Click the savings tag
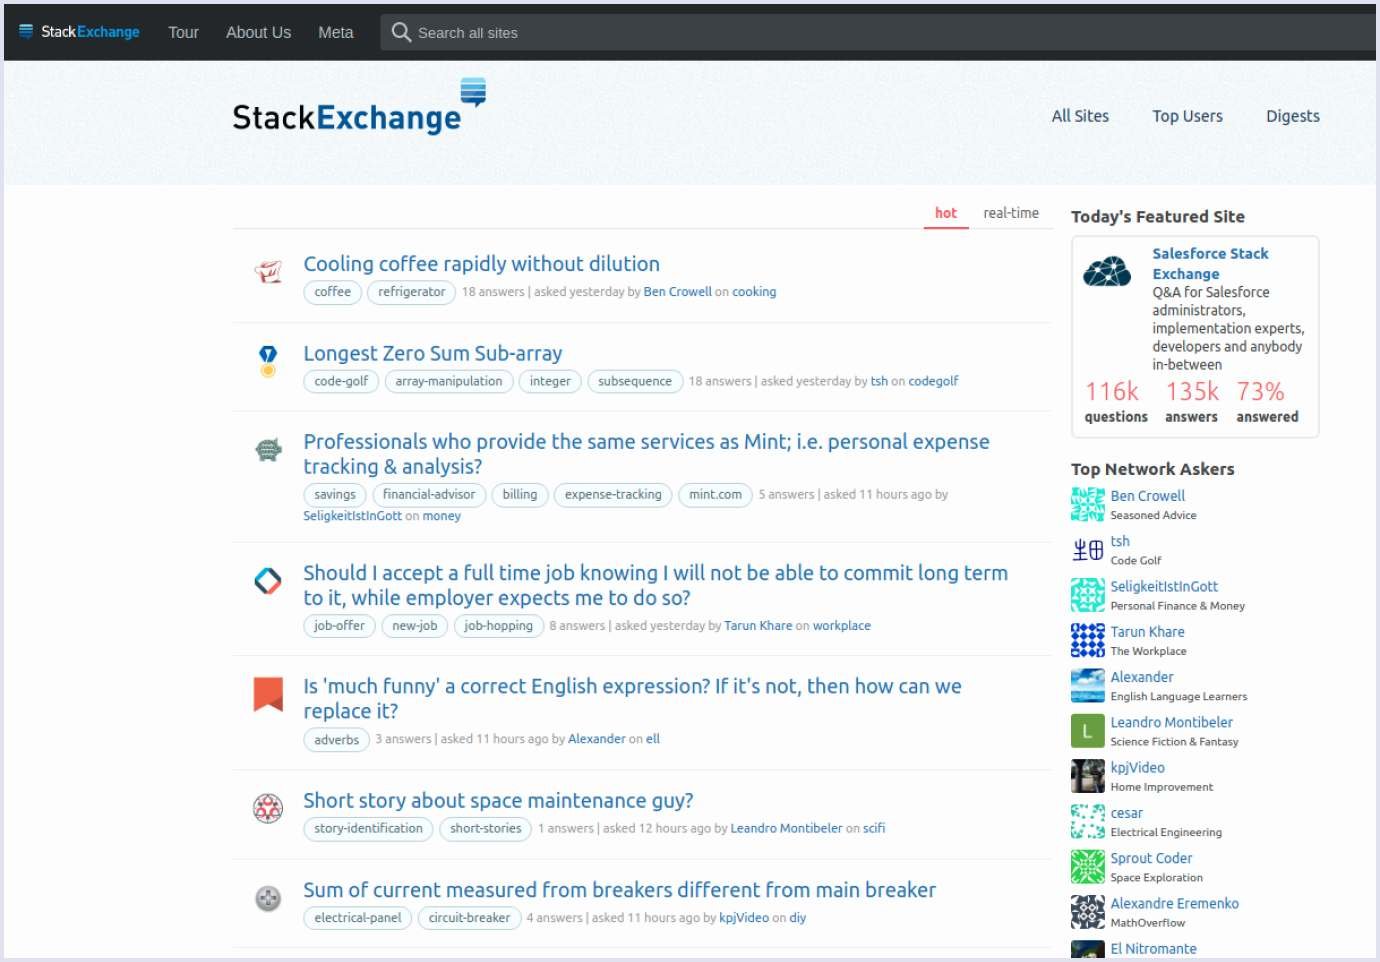 [334, 495]
